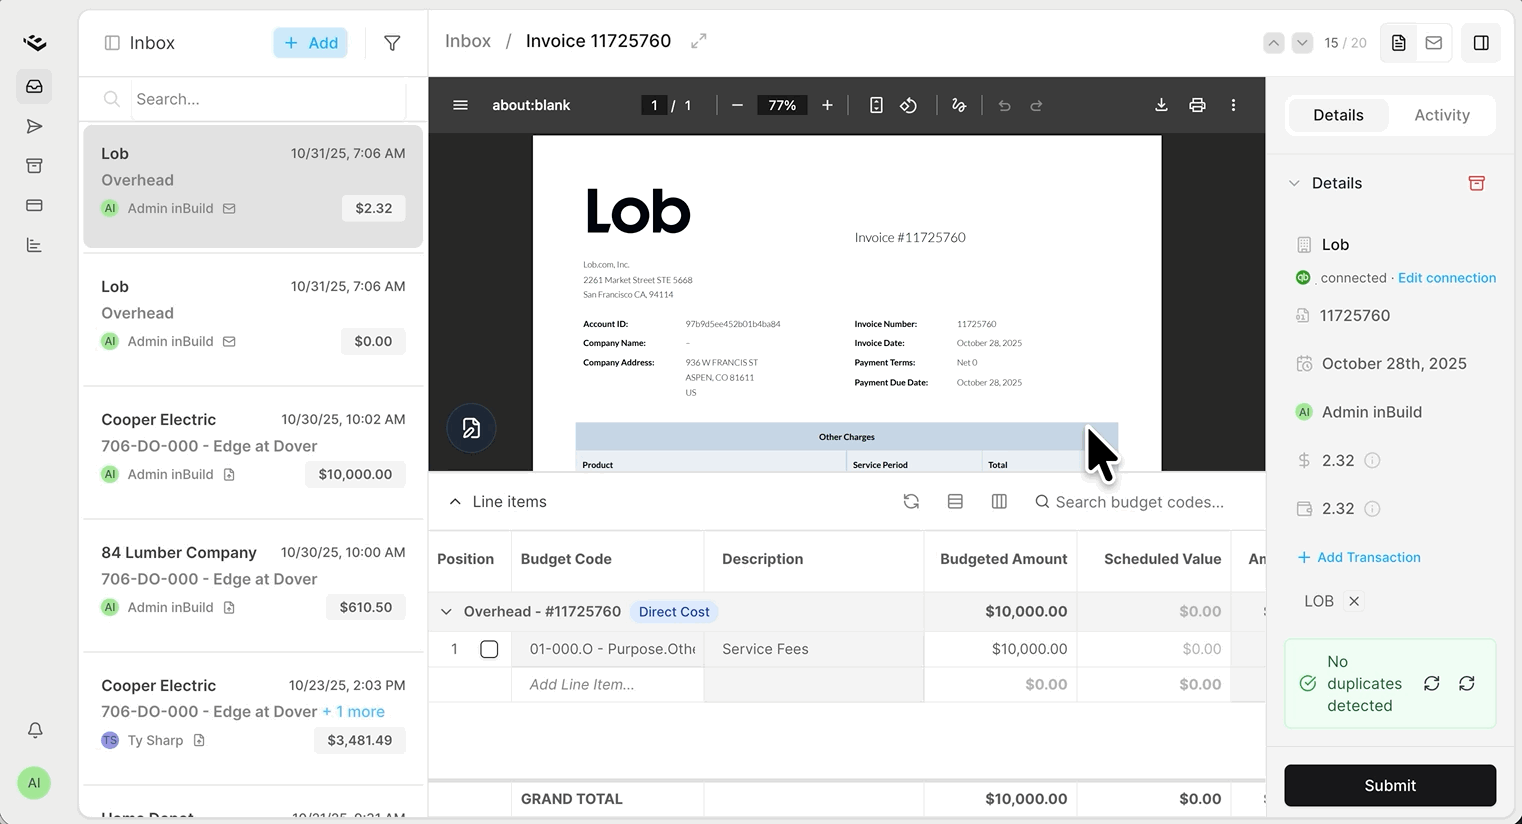This screenshot has height=824, width=1522.
Task: Select the Send/submitted invoices sidebar icon
Action: coord(34,126)
